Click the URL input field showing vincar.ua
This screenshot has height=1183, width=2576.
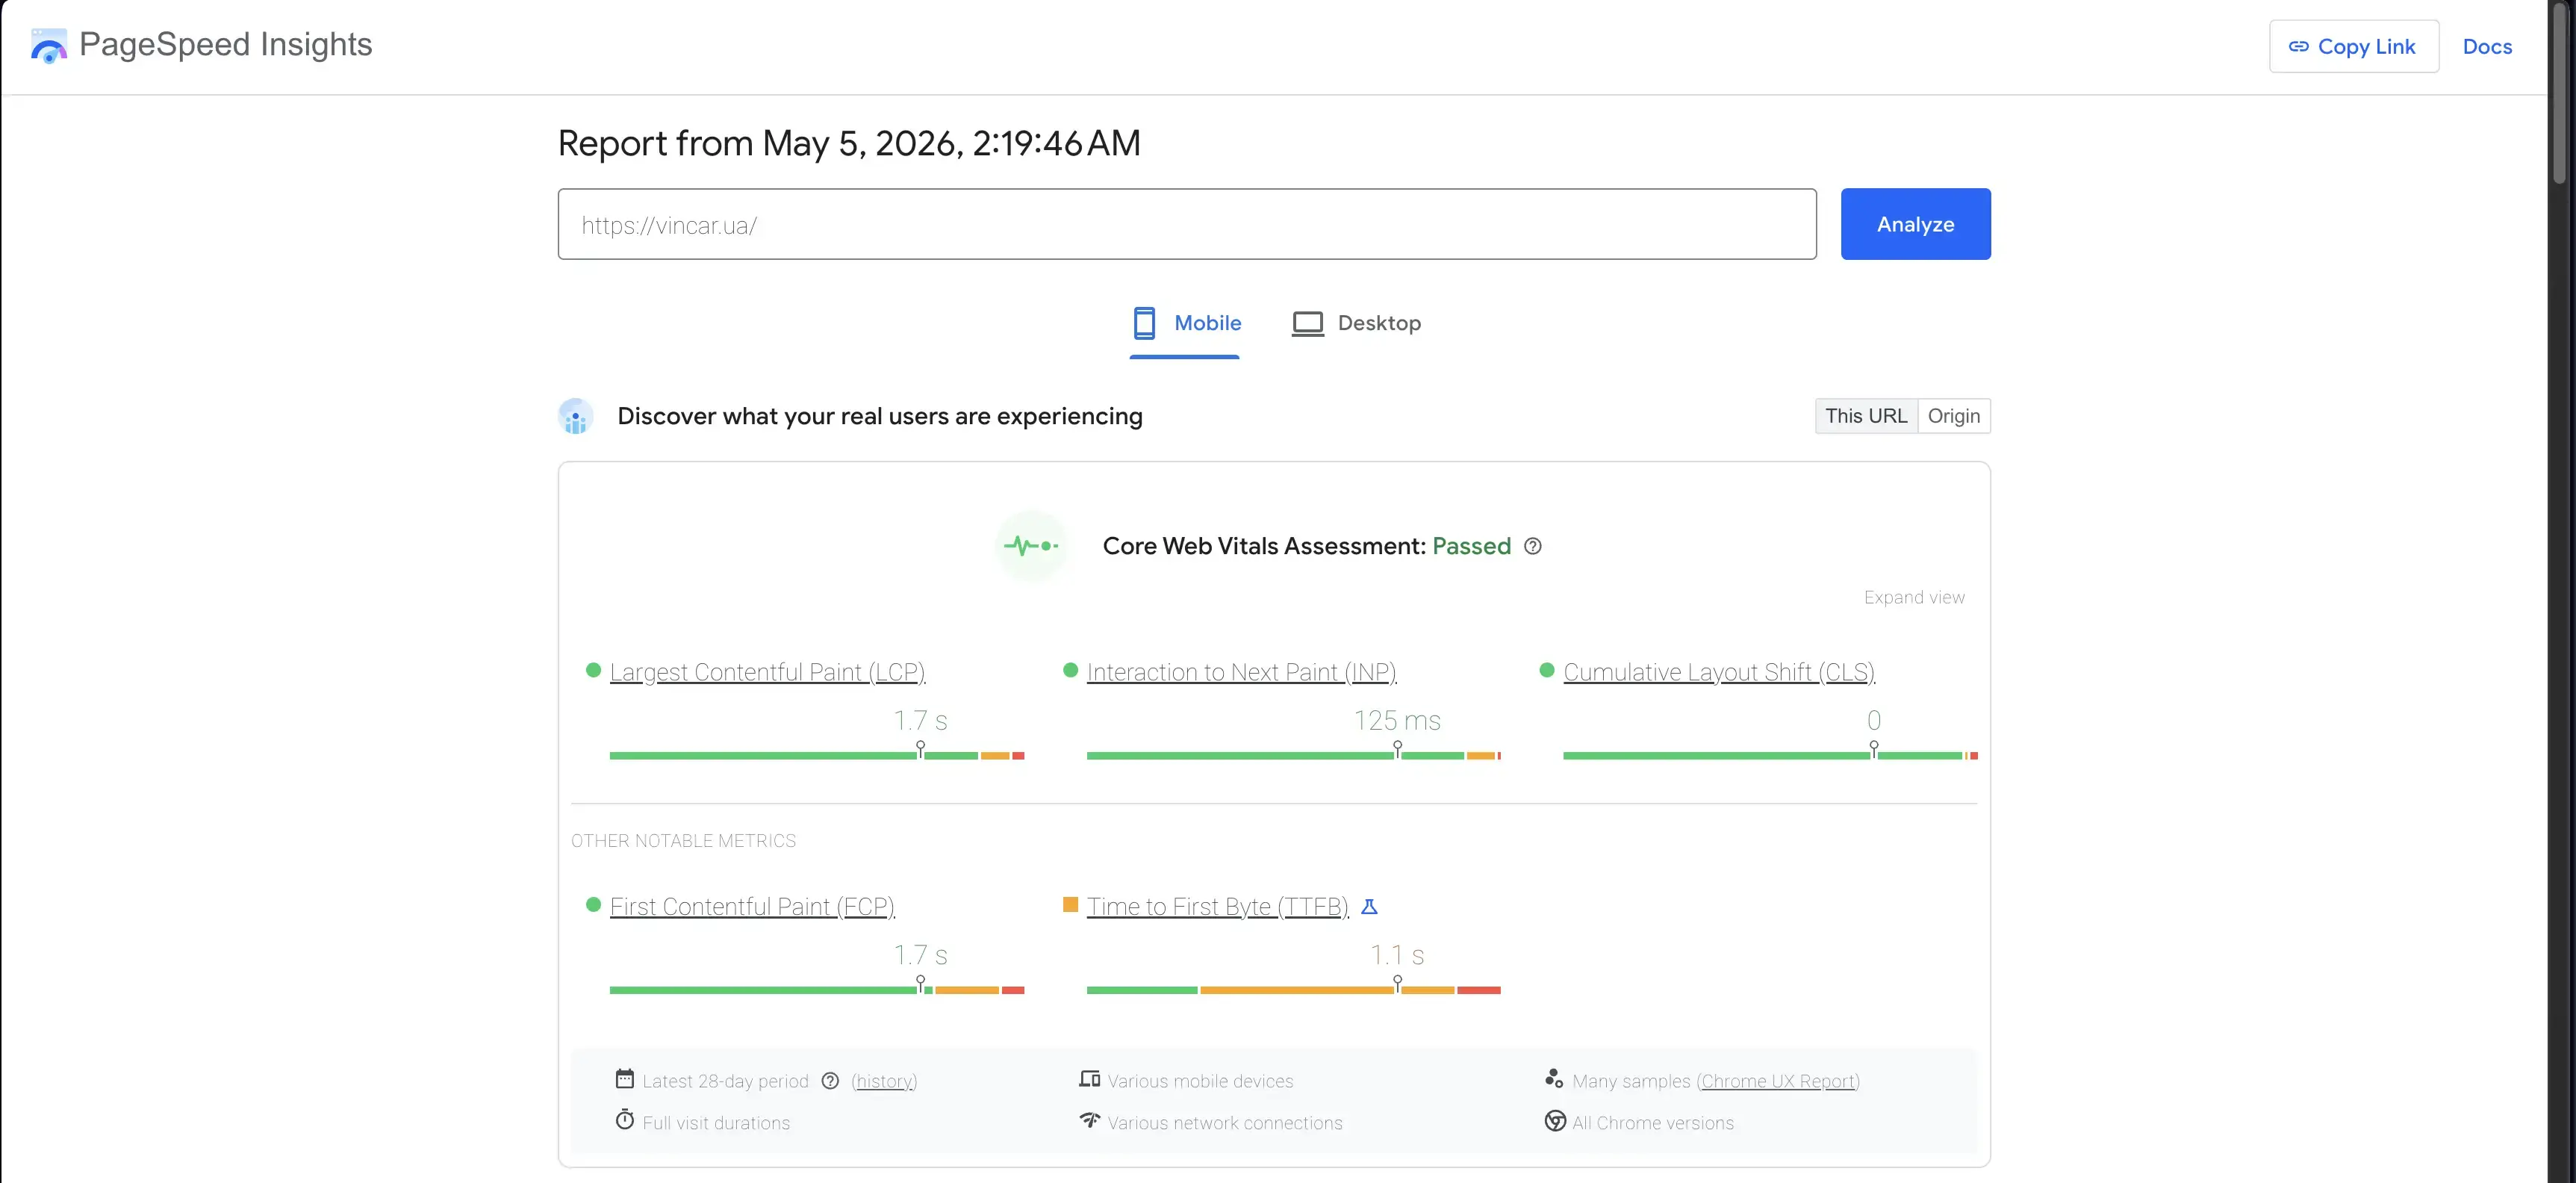[1186, 224]
